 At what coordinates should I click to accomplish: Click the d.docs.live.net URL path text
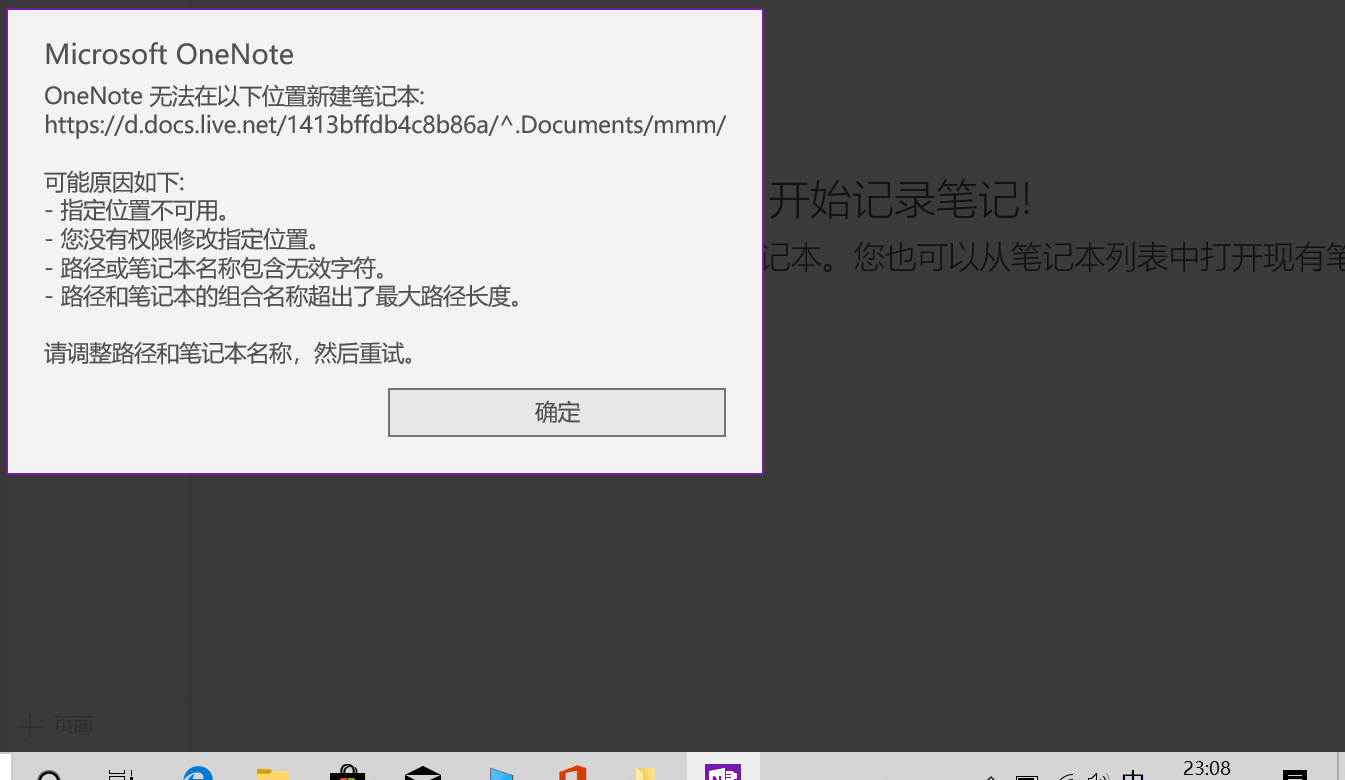click(x=385, y=125)
